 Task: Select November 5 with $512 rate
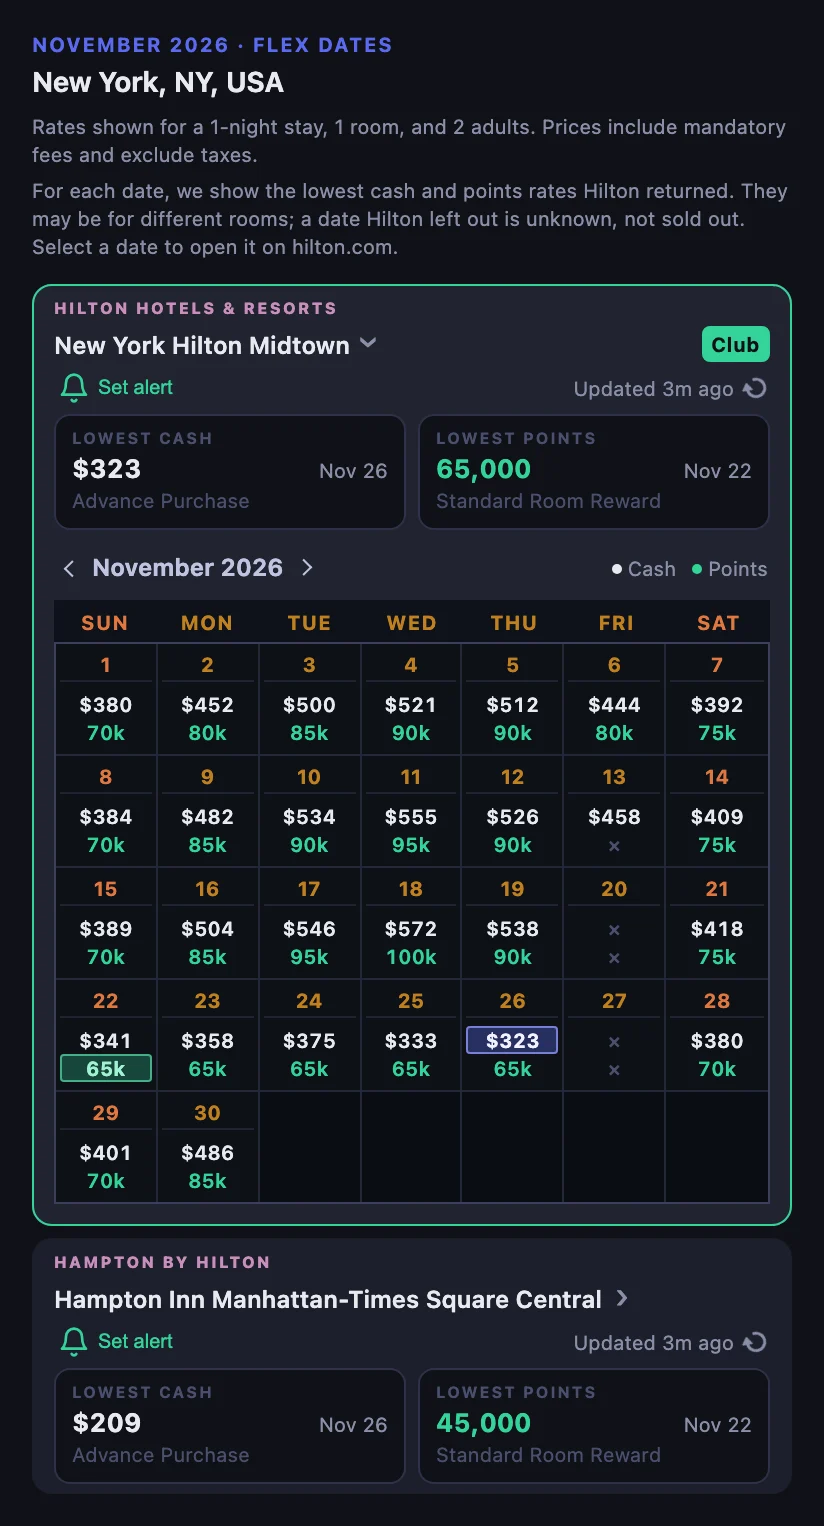pyautogui.click(x=513, y=699)
